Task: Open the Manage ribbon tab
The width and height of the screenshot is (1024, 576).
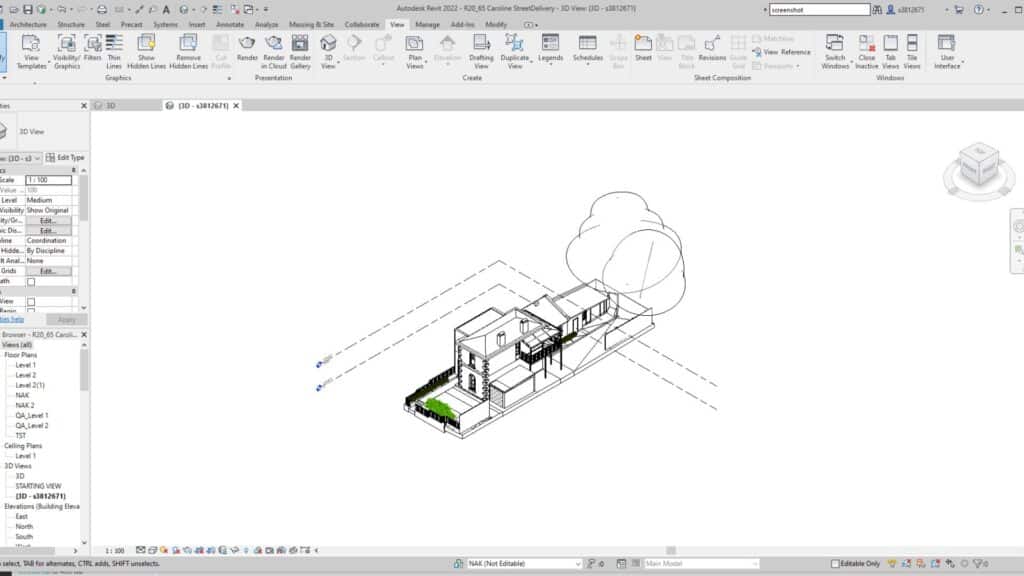Action: tap(427, 24)
